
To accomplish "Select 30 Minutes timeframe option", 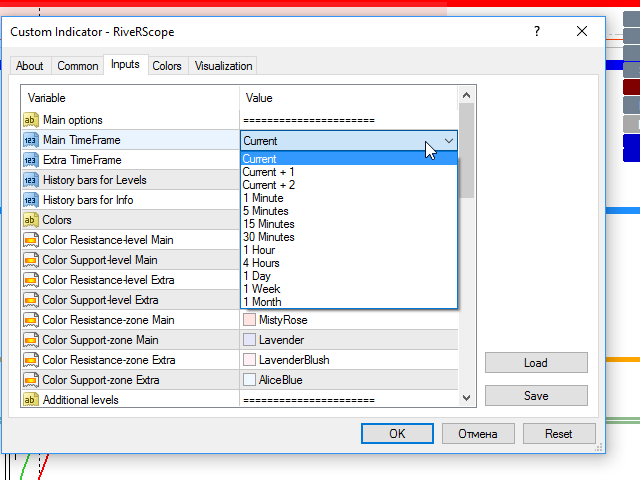I will [x=349, y=237].
